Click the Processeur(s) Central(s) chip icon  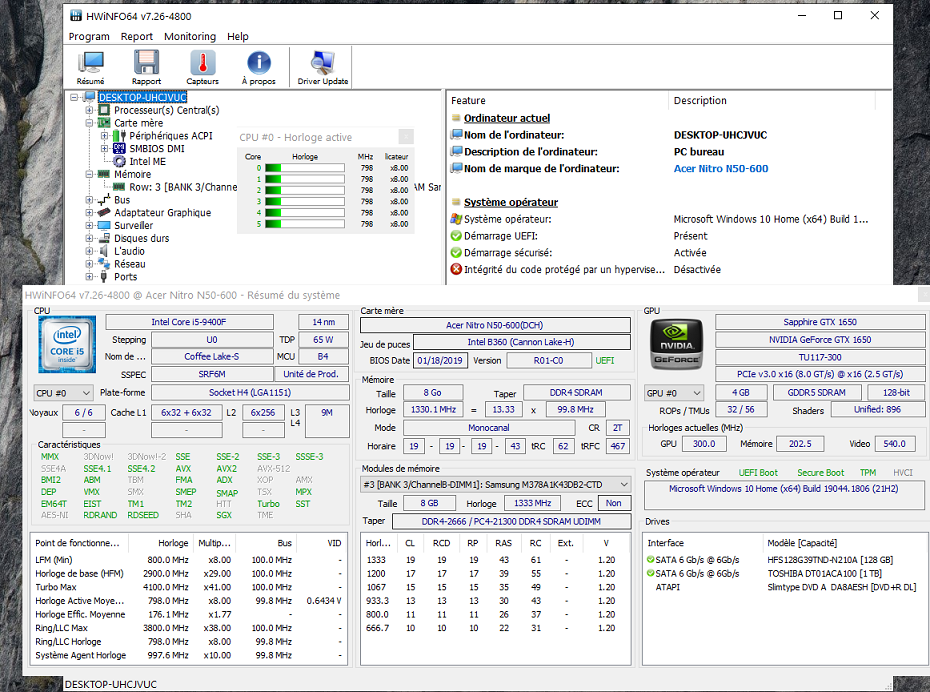pos(104,110)
